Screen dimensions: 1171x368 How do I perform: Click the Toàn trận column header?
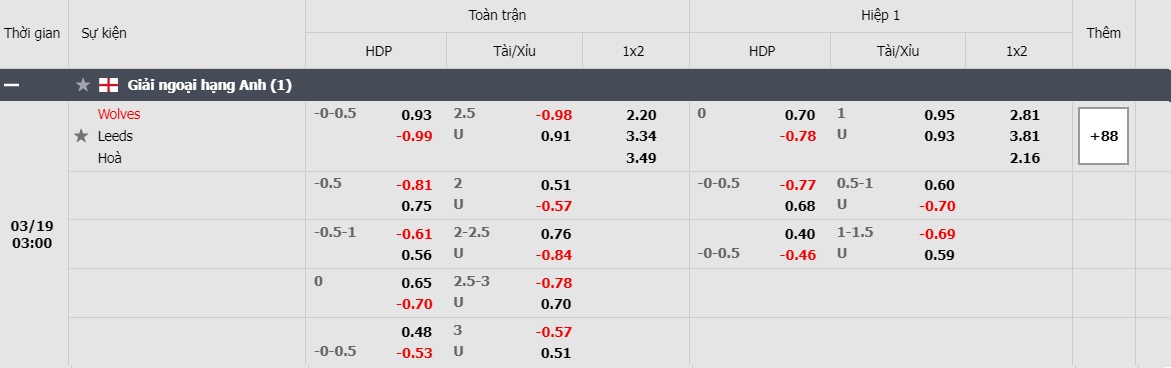point(497,16)
